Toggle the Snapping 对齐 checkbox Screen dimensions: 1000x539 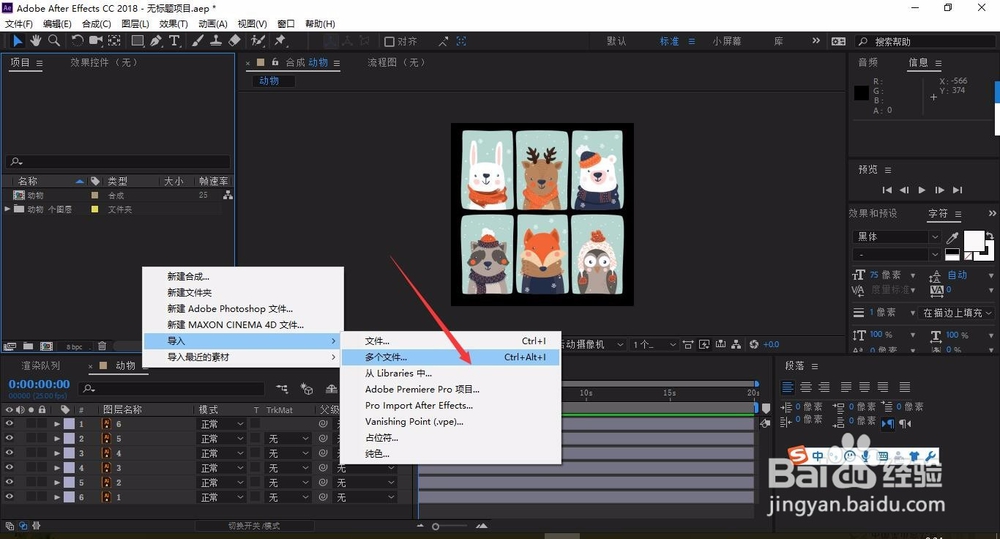tap(389, 41)
